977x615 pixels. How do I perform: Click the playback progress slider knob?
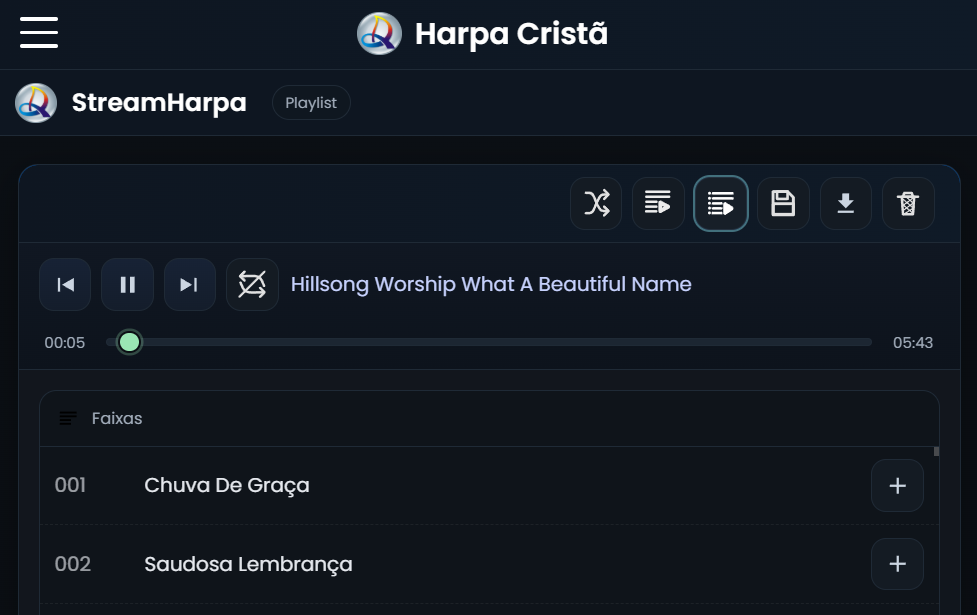pos(129,343)
